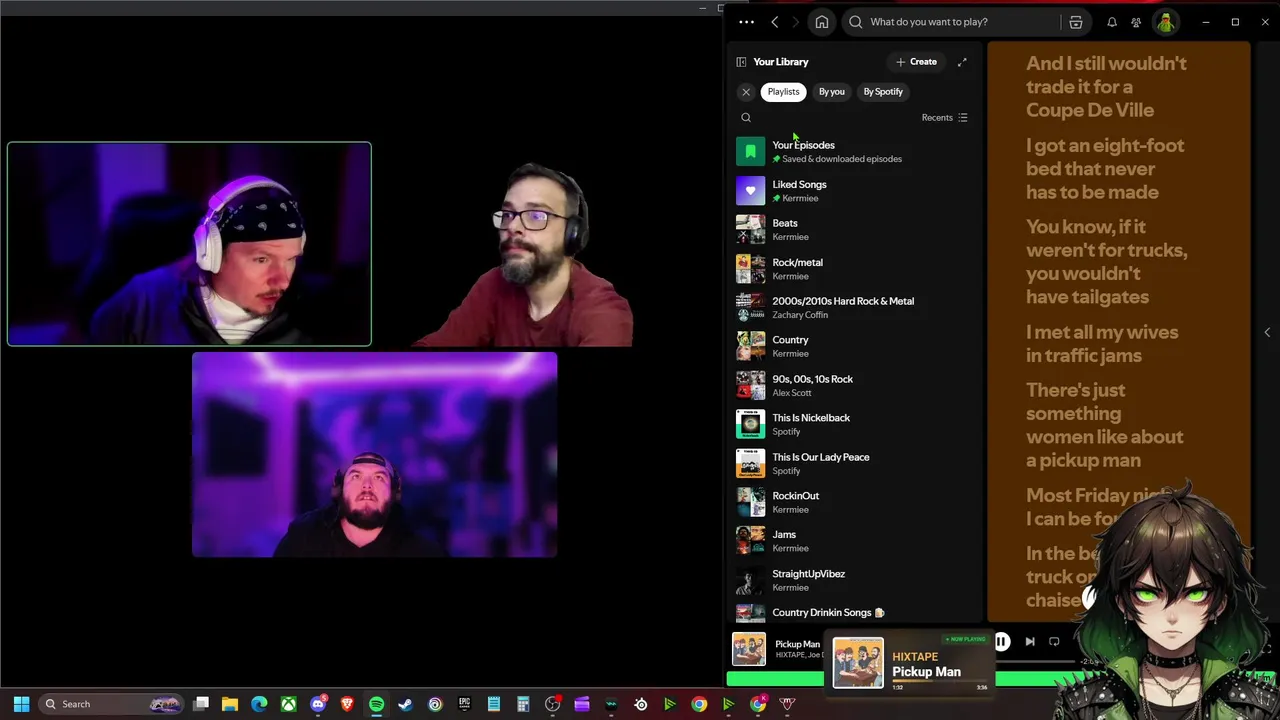Open the What's New notifications bell
The height and width of the screenshot is (720, 1280).
pos(1112,22)
